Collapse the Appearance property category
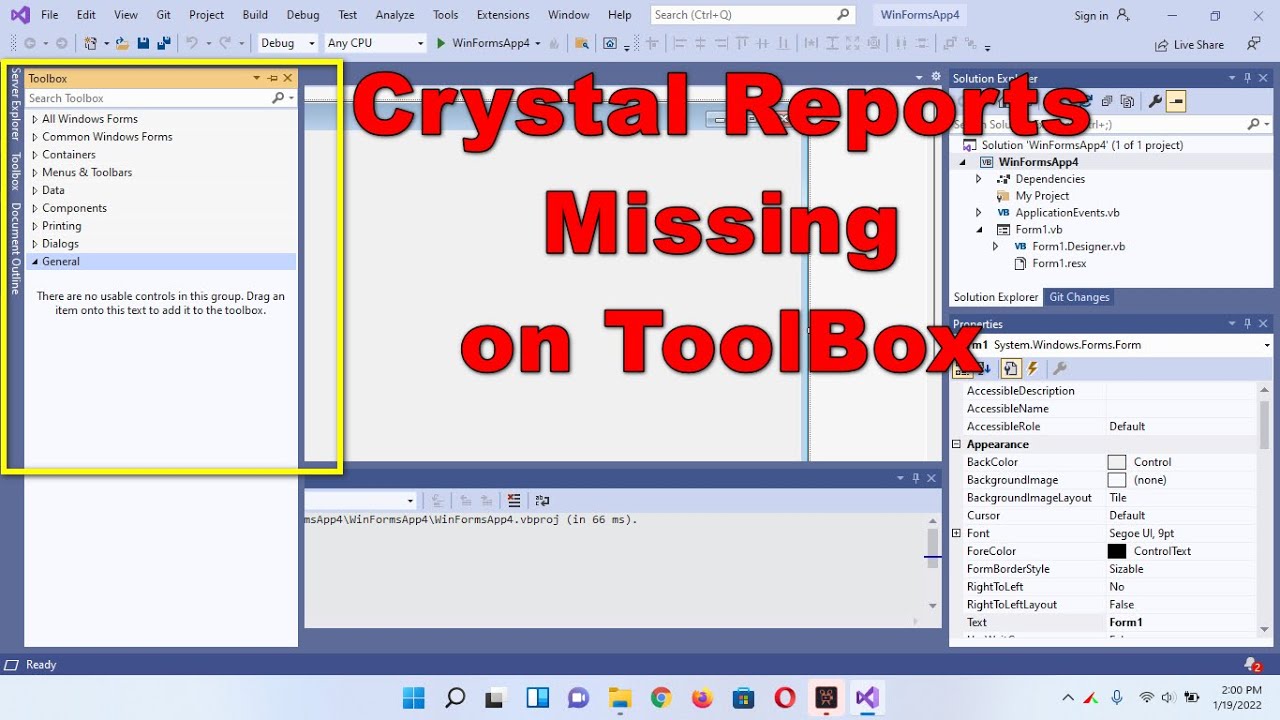 956,444
